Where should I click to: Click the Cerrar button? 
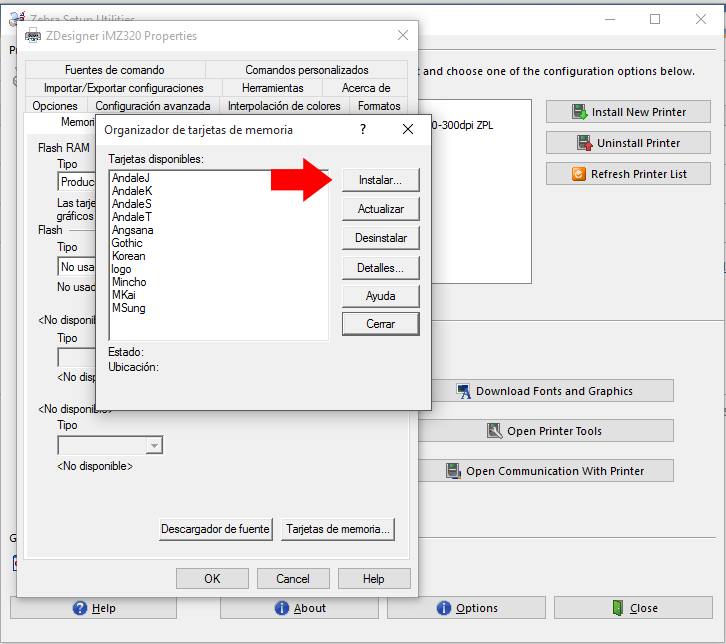pos(381,324)
